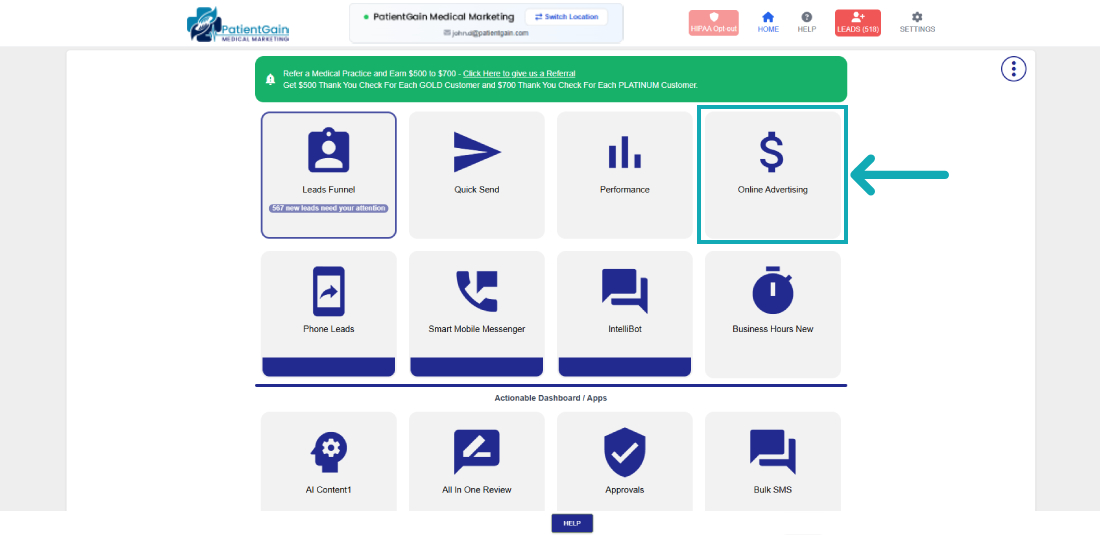Open the Business Hours New stopwatch tile
Screen dimensions: 1100x535
click(772, 314)
